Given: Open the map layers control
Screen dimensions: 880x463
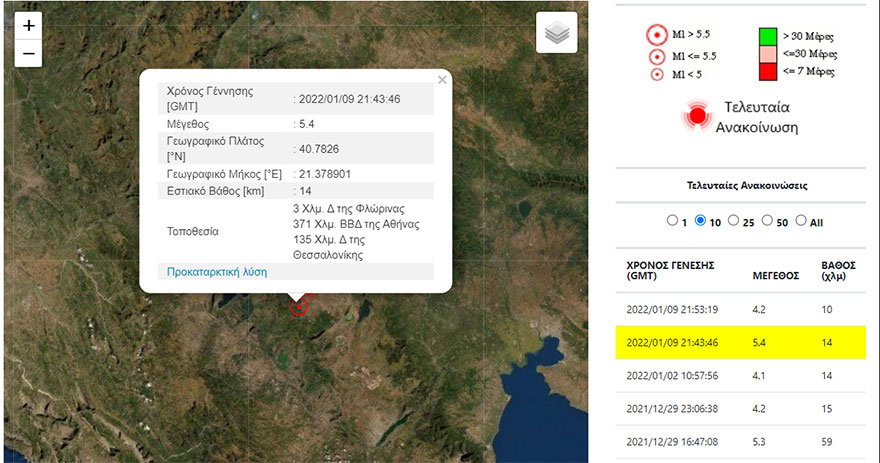Looking at the screenshot, I should [x=557, y=33].
